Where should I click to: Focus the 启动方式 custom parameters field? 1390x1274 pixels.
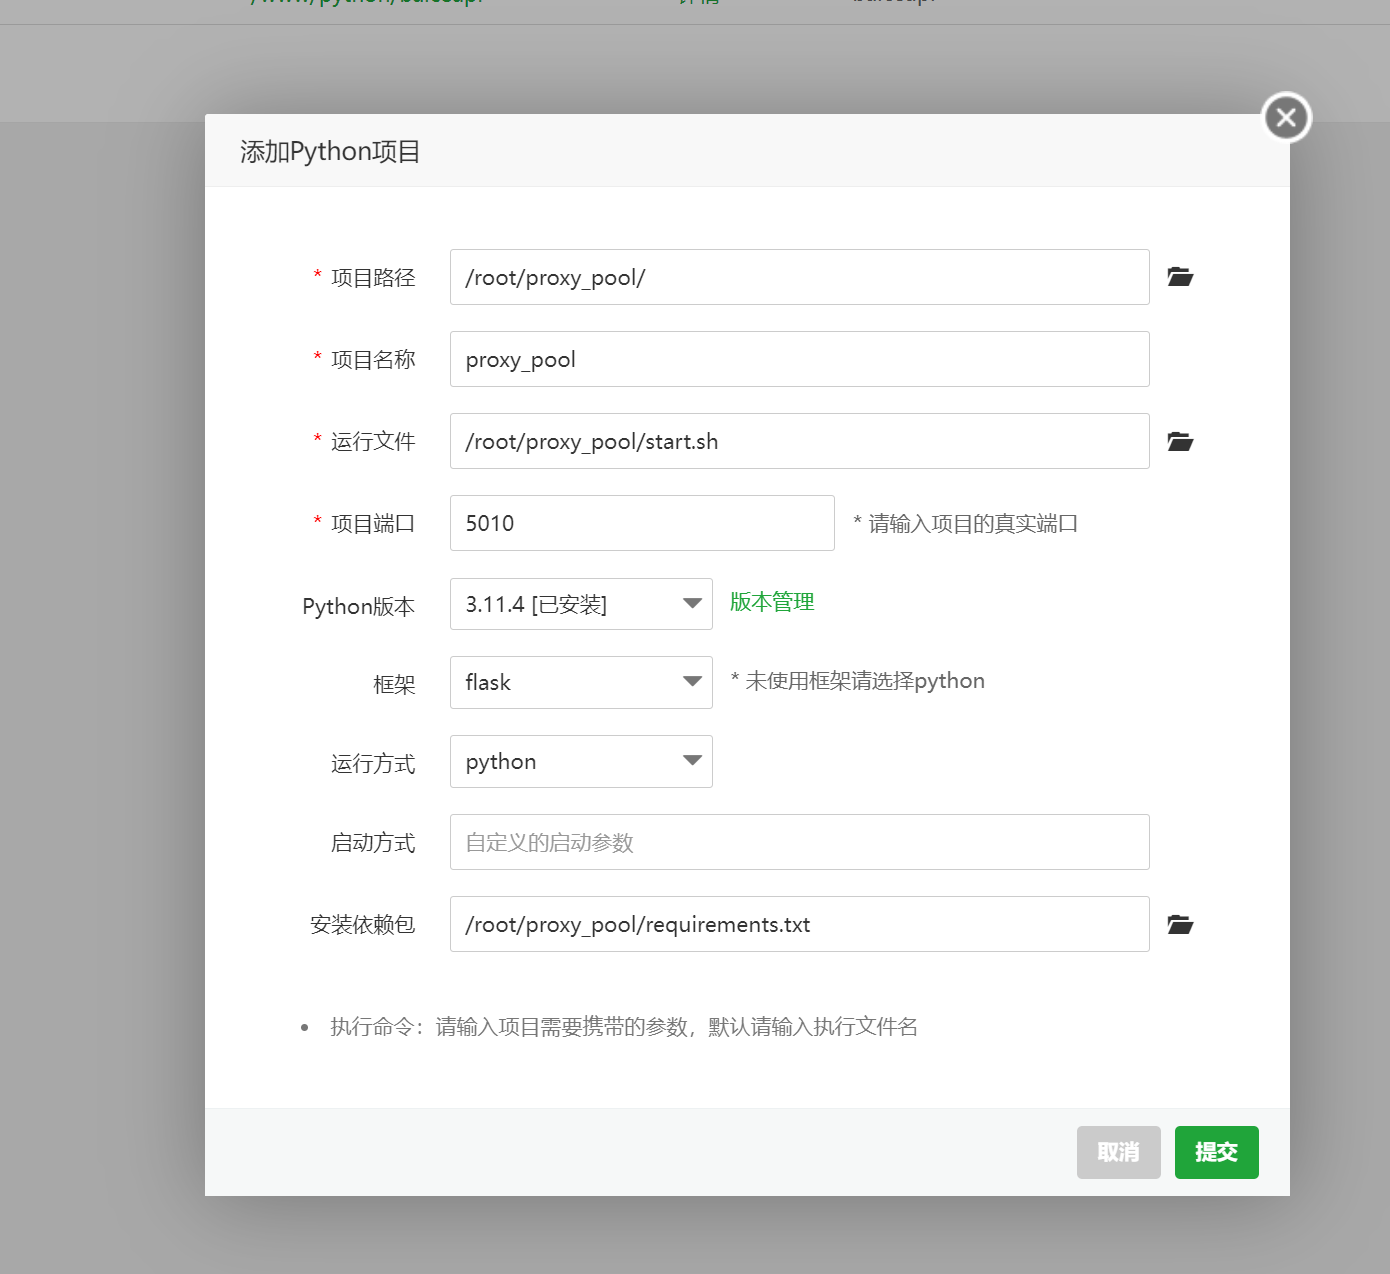coord(799,842)
